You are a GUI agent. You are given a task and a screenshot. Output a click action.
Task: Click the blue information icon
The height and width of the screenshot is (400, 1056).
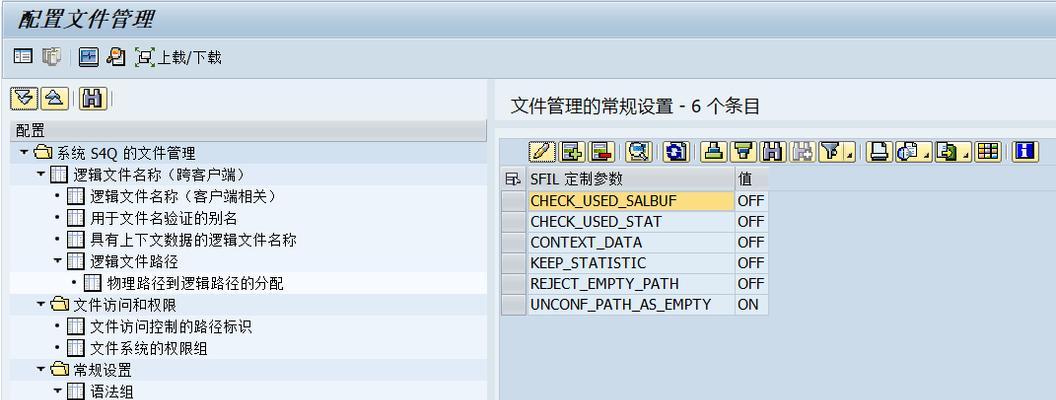coord(1025,152)
